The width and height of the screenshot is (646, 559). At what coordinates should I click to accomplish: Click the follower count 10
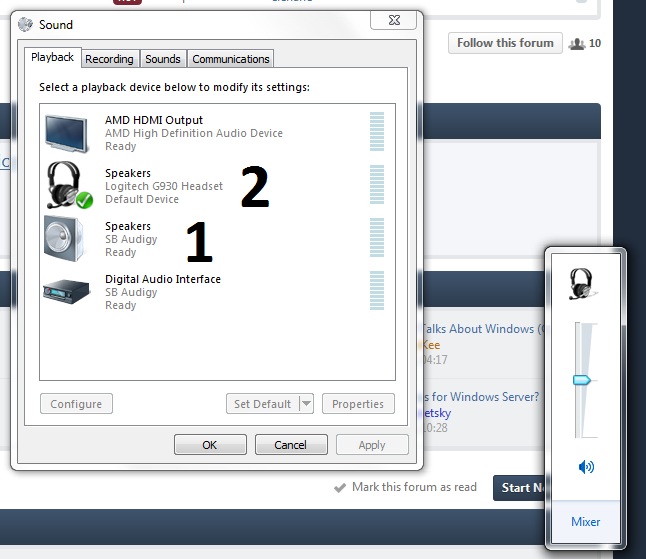pyautogui.click(x=595, y=43)
